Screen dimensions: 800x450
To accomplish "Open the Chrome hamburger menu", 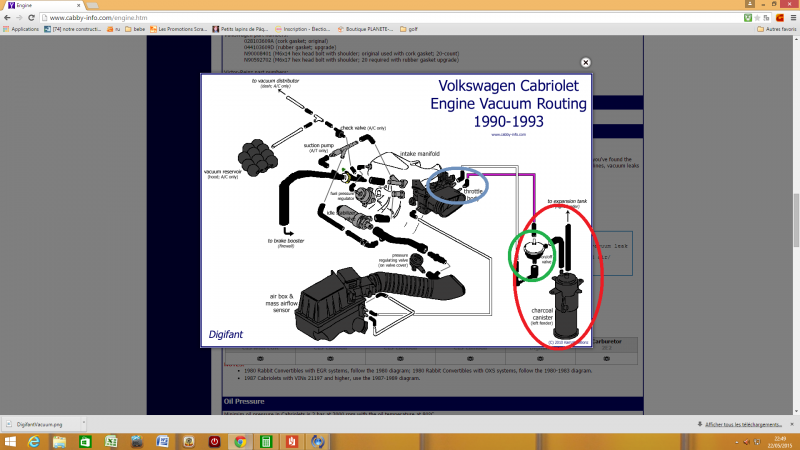I will [793, 17].
